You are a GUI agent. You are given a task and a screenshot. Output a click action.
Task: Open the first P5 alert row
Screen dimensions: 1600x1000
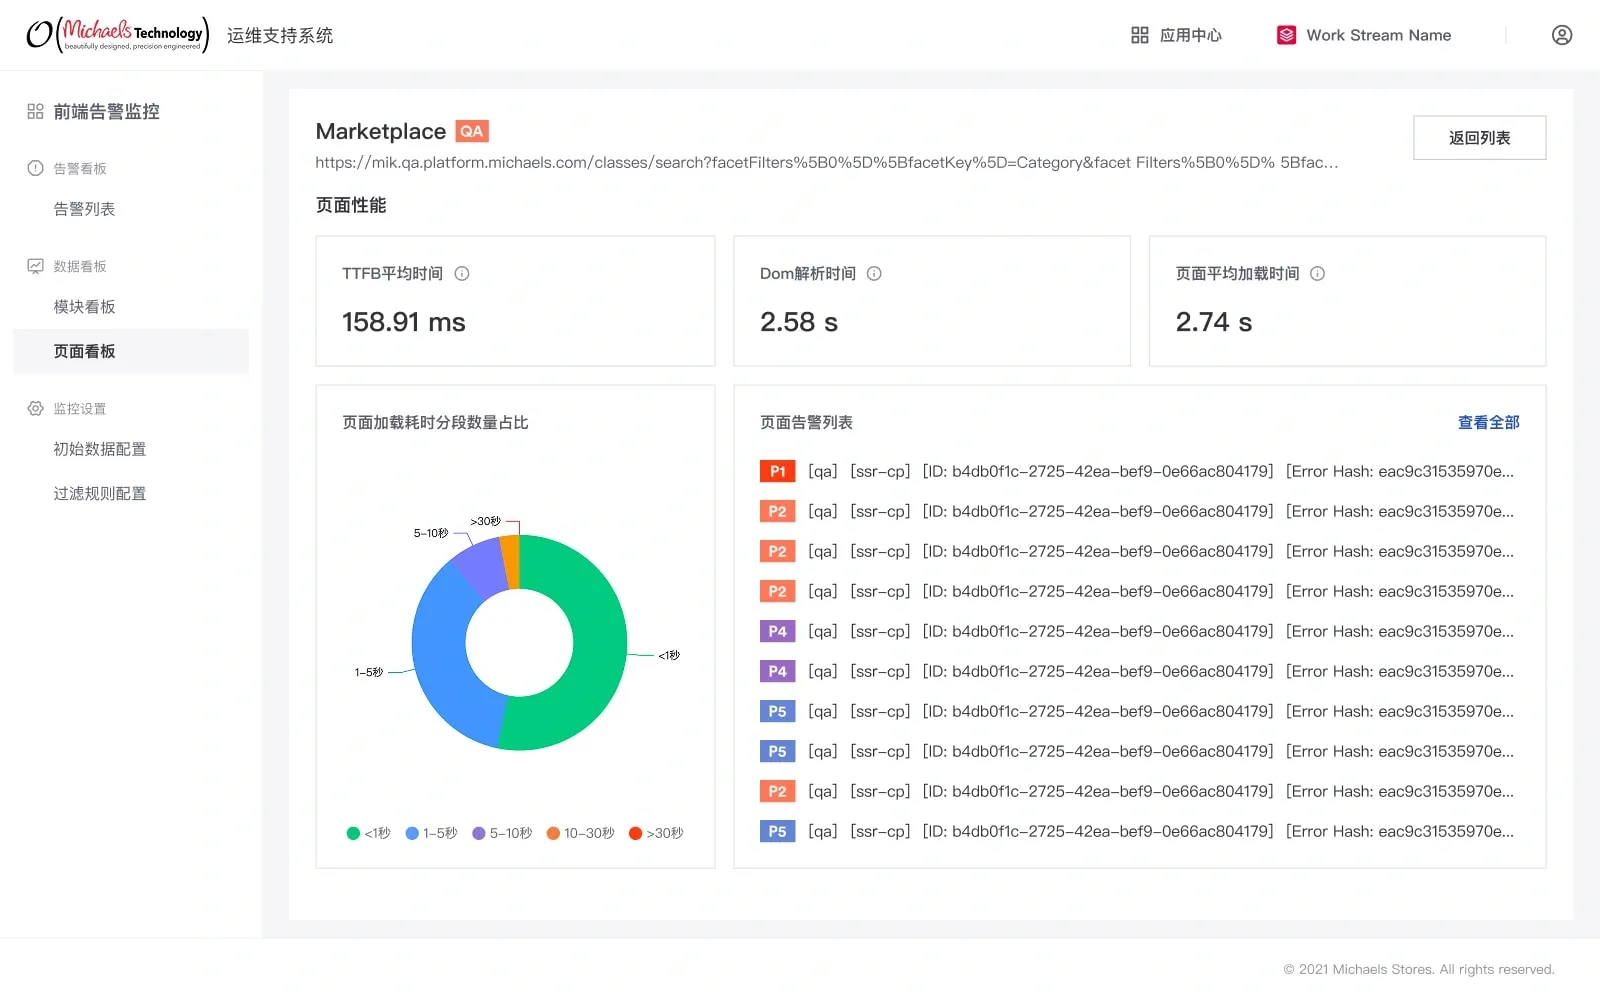[x=1137, y=711]
